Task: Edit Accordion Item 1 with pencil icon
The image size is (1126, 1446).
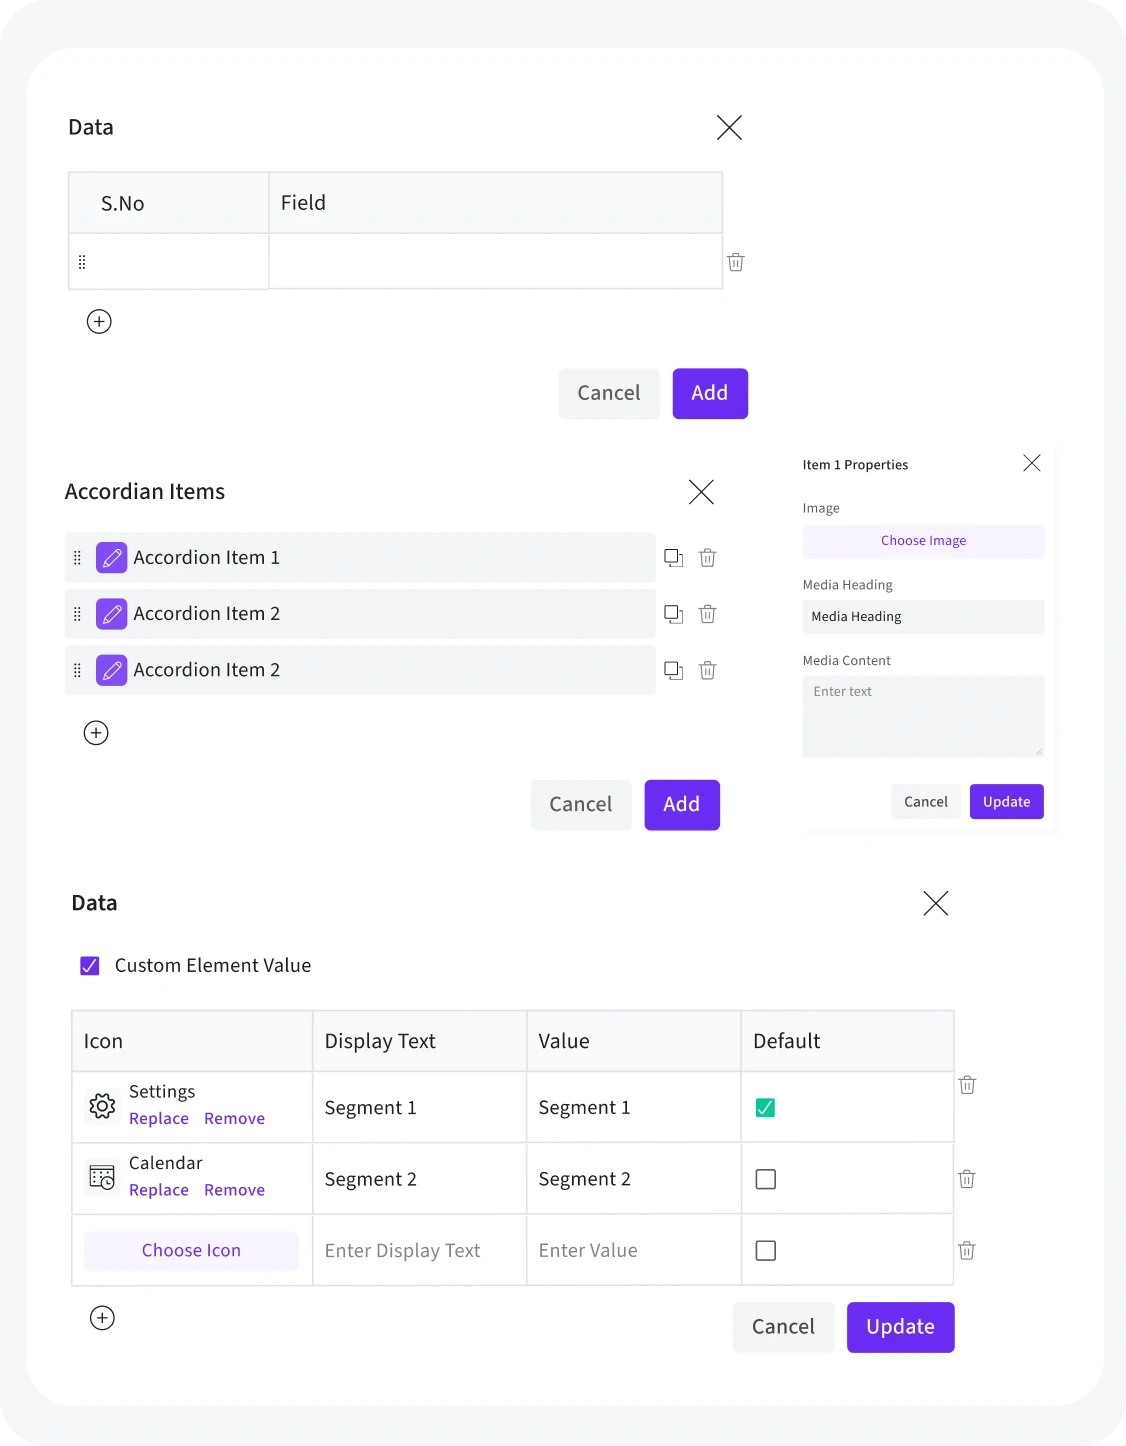Action: point(112,558)
